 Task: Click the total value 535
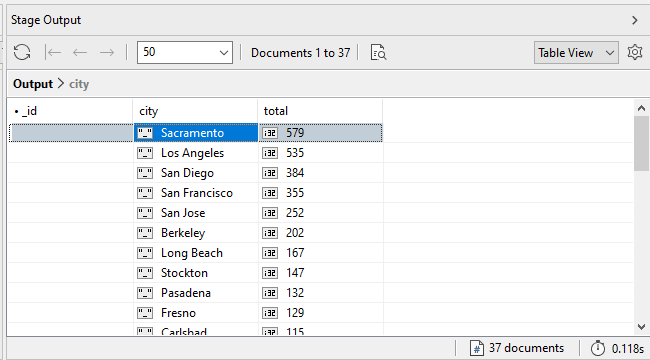pyautogui.click(x=295, y=153)
